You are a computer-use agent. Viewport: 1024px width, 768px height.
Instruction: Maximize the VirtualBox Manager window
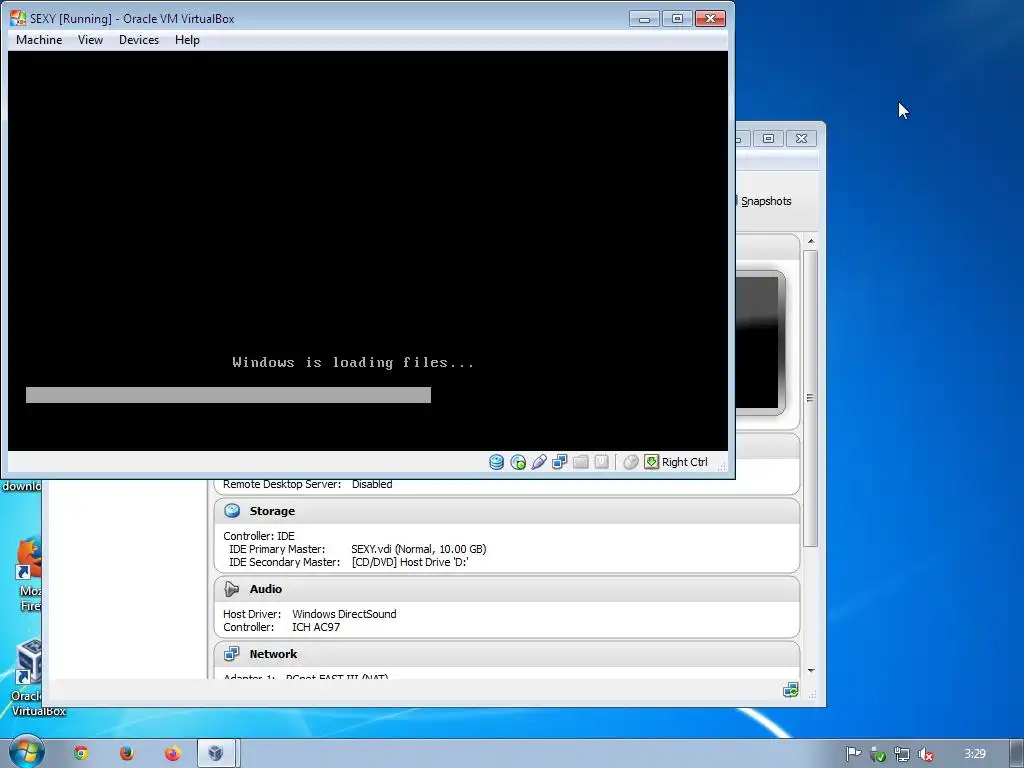(x=769, y=138)
